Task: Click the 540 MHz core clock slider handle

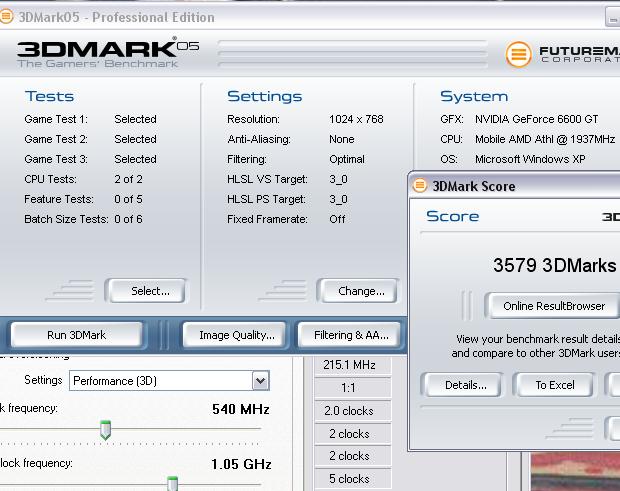Action: tap(105, 430)
